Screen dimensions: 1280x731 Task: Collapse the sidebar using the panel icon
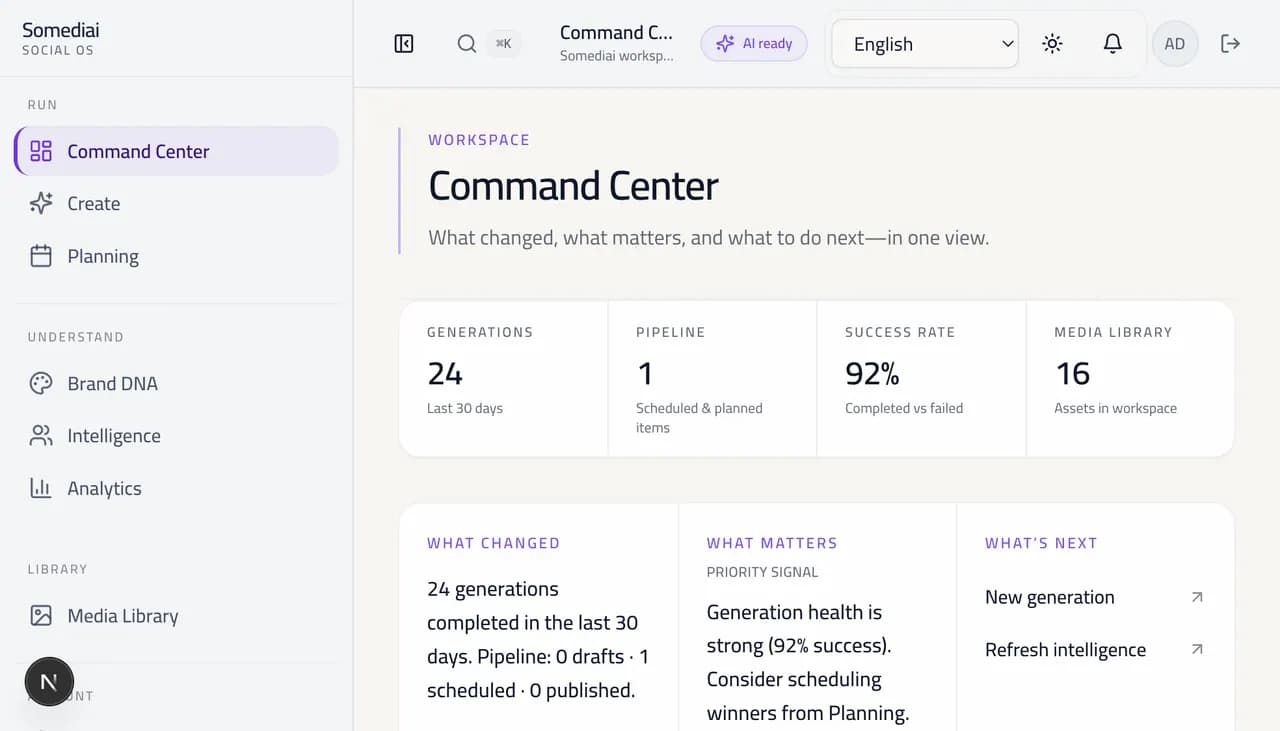403,43
